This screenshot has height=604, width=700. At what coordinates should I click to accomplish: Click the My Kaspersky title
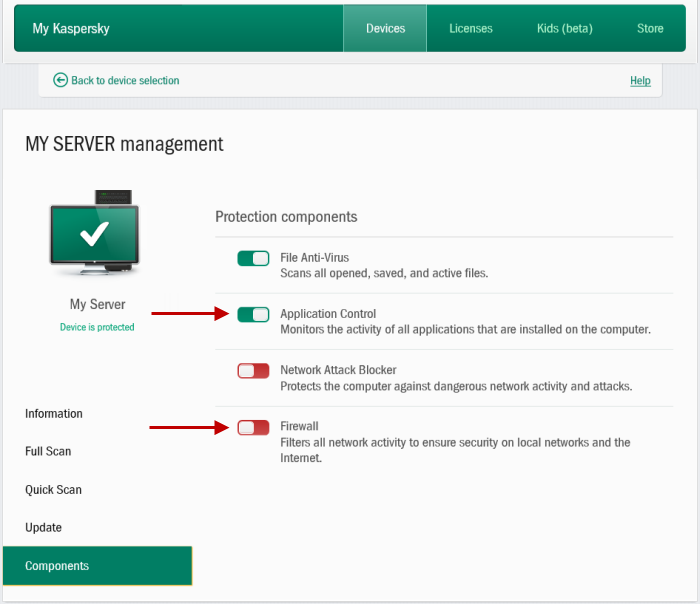coord(71,29)
